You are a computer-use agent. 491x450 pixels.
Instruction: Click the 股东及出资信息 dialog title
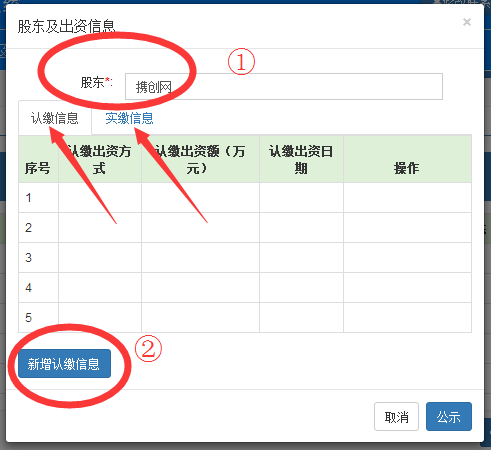pyautogui.click(x=66, y=26)
